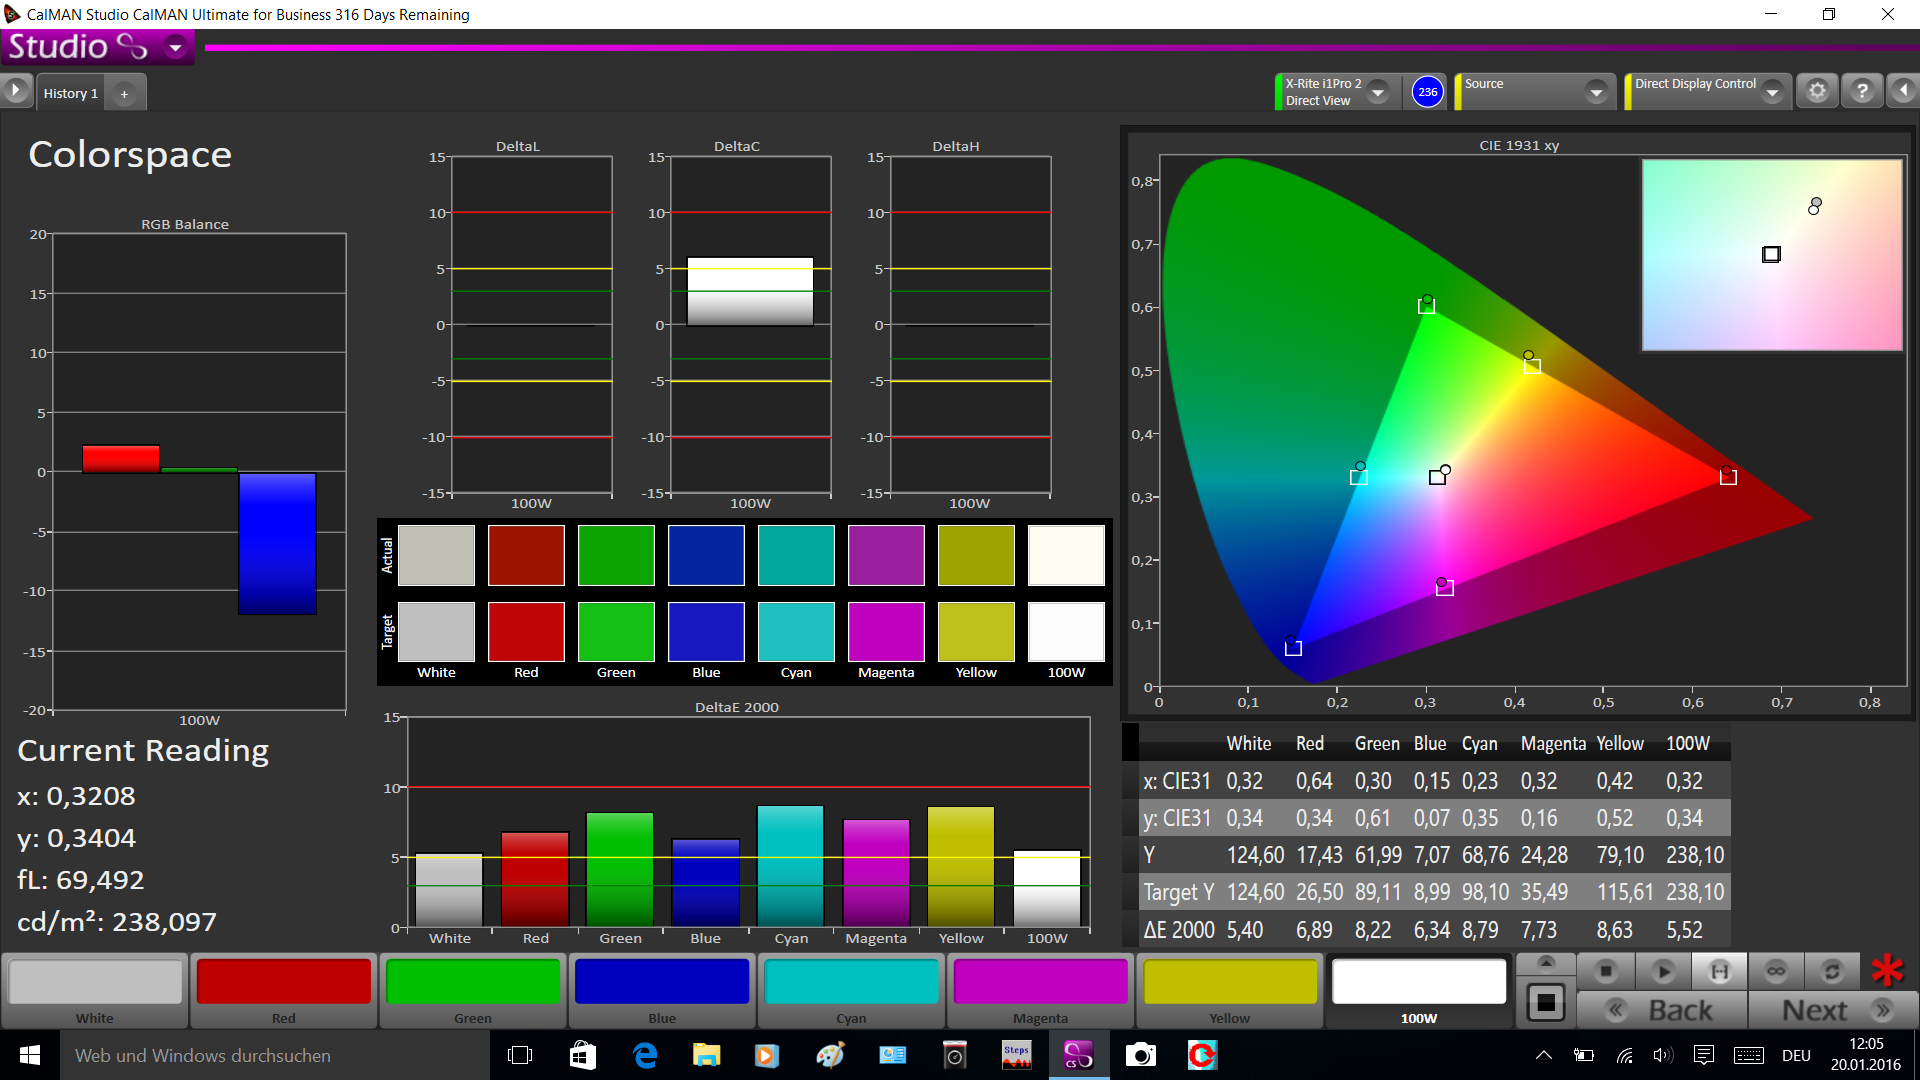The height and width of the screenshot is (1080, 1920).
Task: Open the Source dropdown
Action: pyautogui.click(x=1596, y=92)
